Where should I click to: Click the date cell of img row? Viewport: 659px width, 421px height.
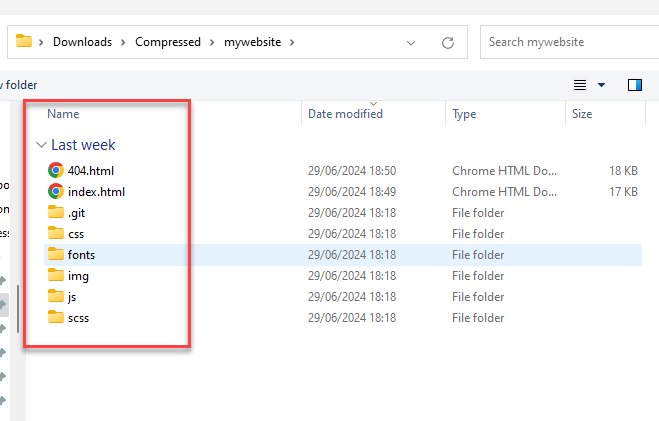click(352, 276)
